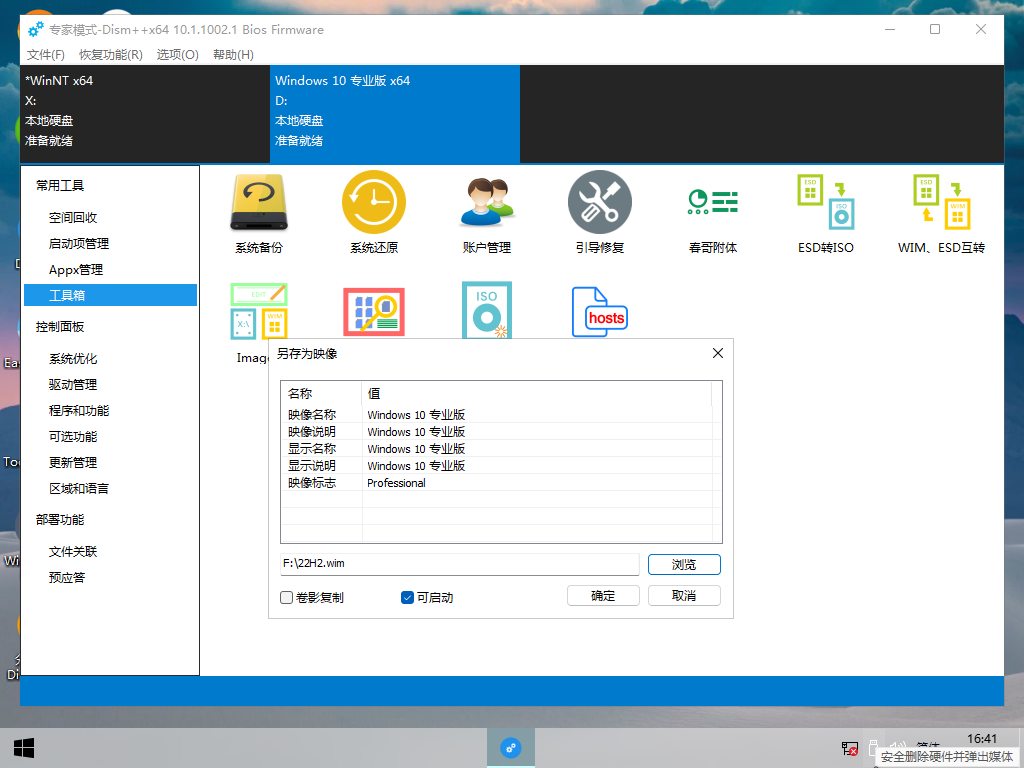
Task: Enable the 卷影复制 checkbox
Action: [x=286, y=598]
